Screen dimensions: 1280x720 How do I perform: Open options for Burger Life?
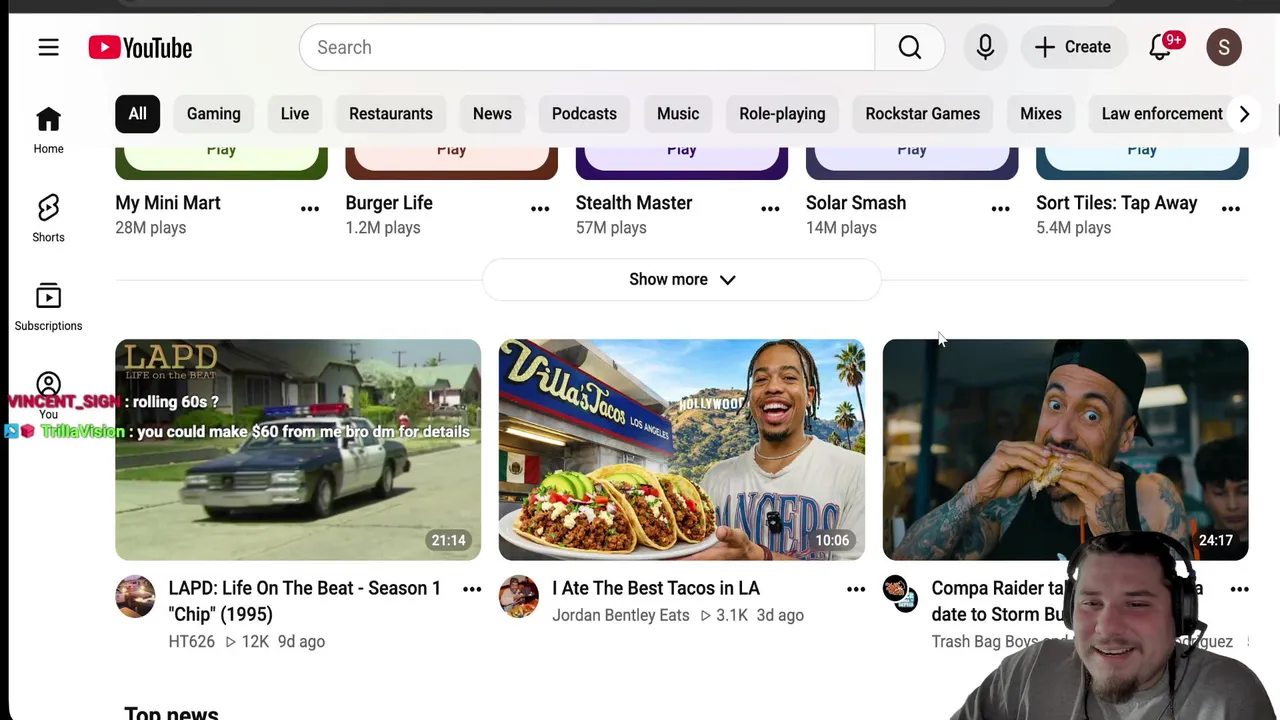(540, 209)
